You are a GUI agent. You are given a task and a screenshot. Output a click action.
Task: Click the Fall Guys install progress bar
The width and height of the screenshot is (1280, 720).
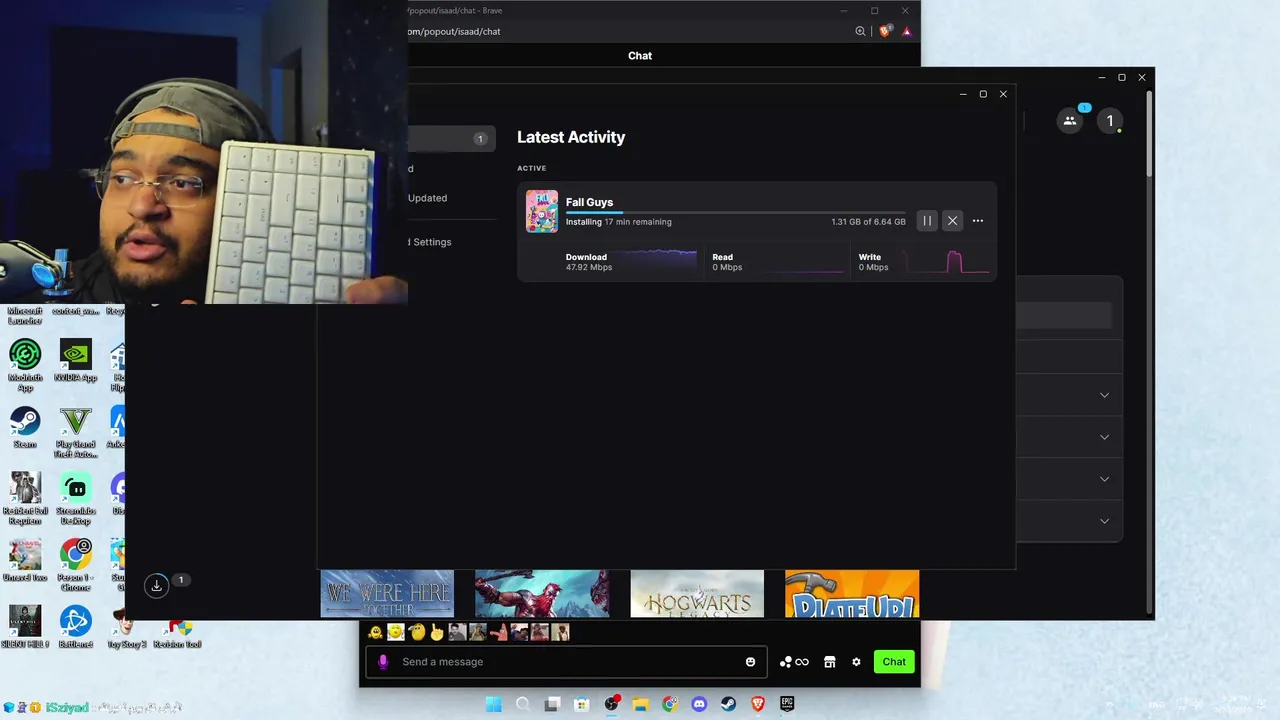click(x=736, y=212)
